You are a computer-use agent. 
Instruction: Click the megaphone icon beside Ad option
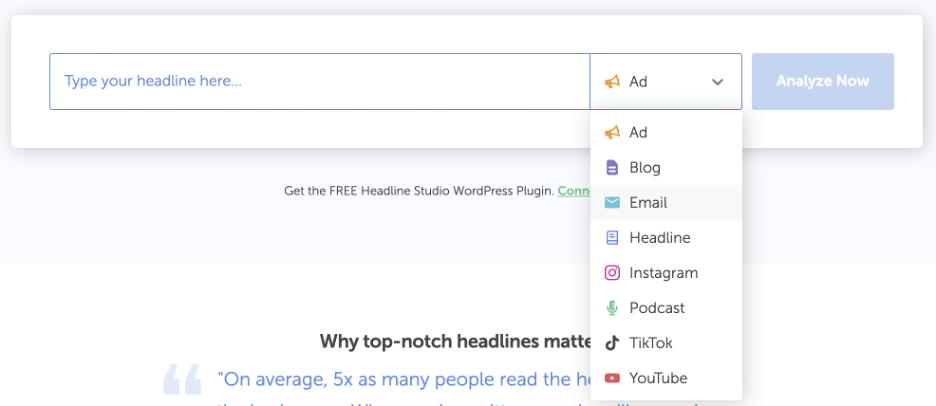point(612,133)
